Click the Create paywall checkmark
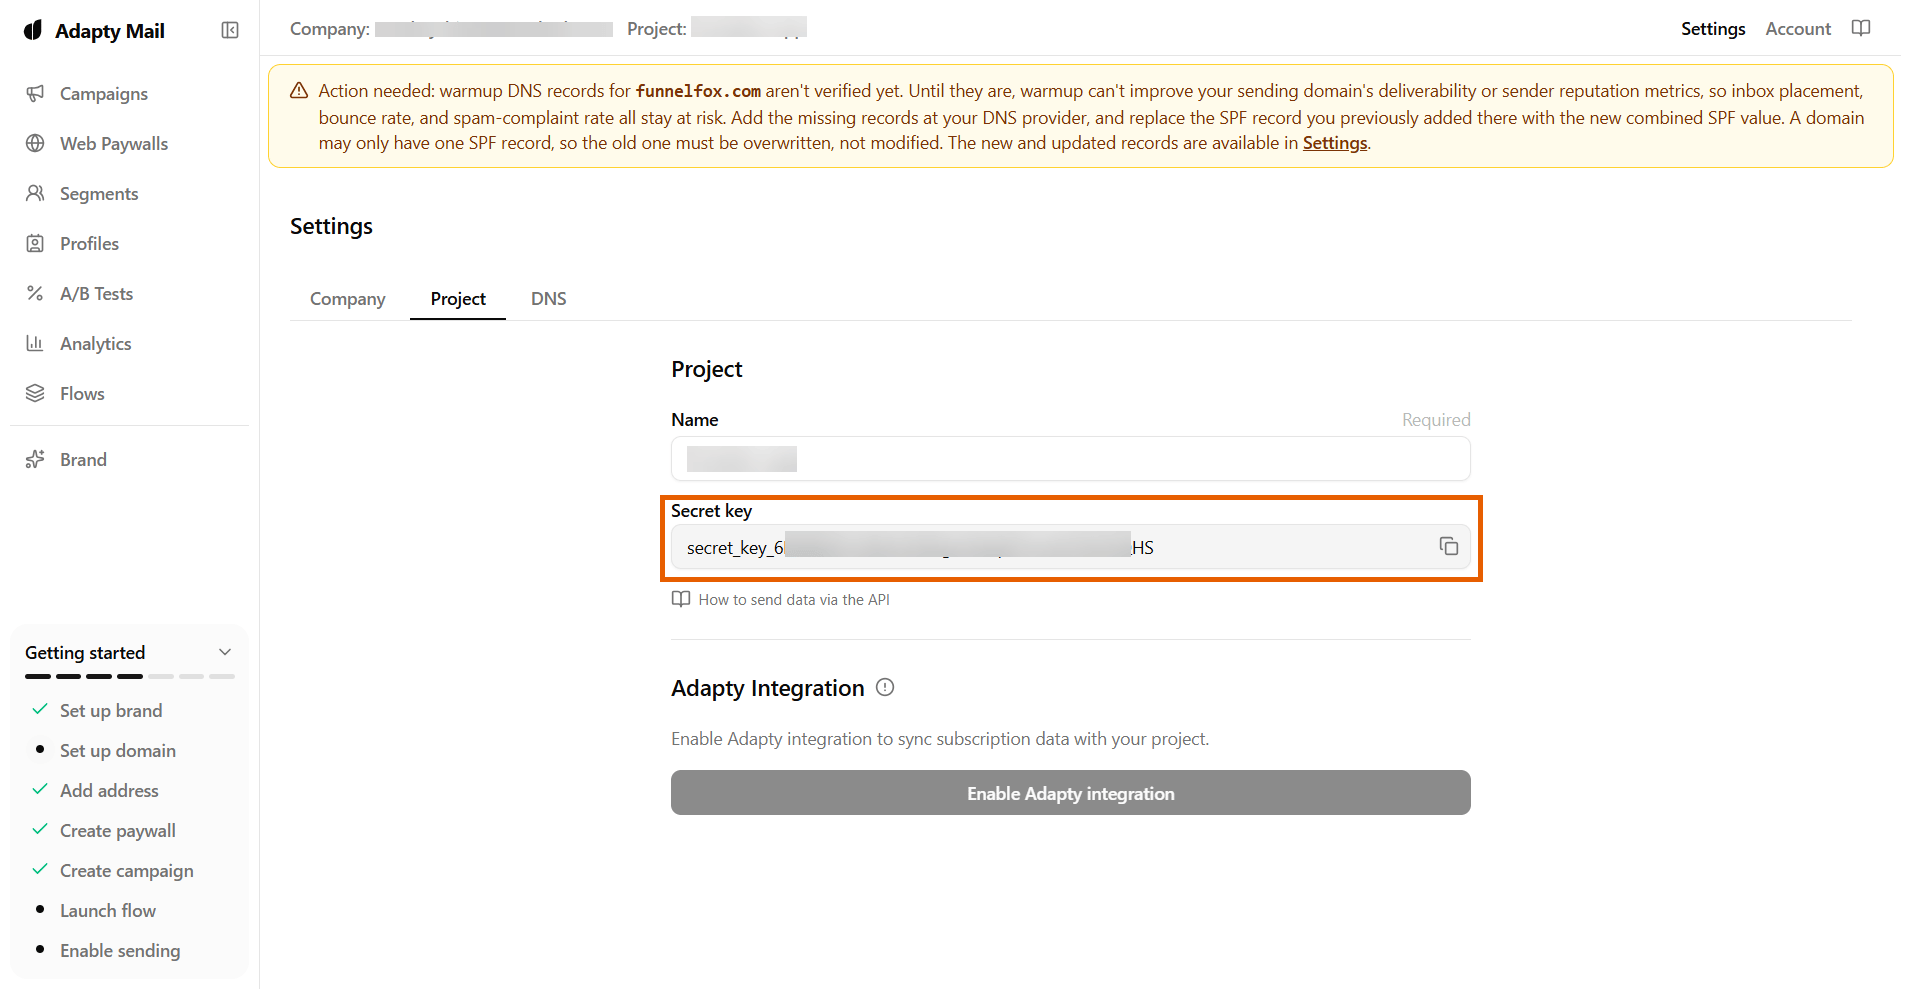Image resolution: width=1920 pixels, height=989 pixels. click(x=40, y=829)
